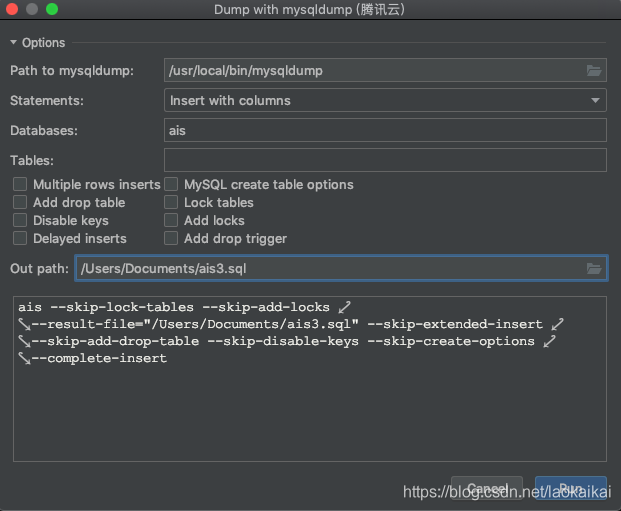Screen dimensions: 621x511
Task: Close the dialog with red window button
Action: coord(12,9)
